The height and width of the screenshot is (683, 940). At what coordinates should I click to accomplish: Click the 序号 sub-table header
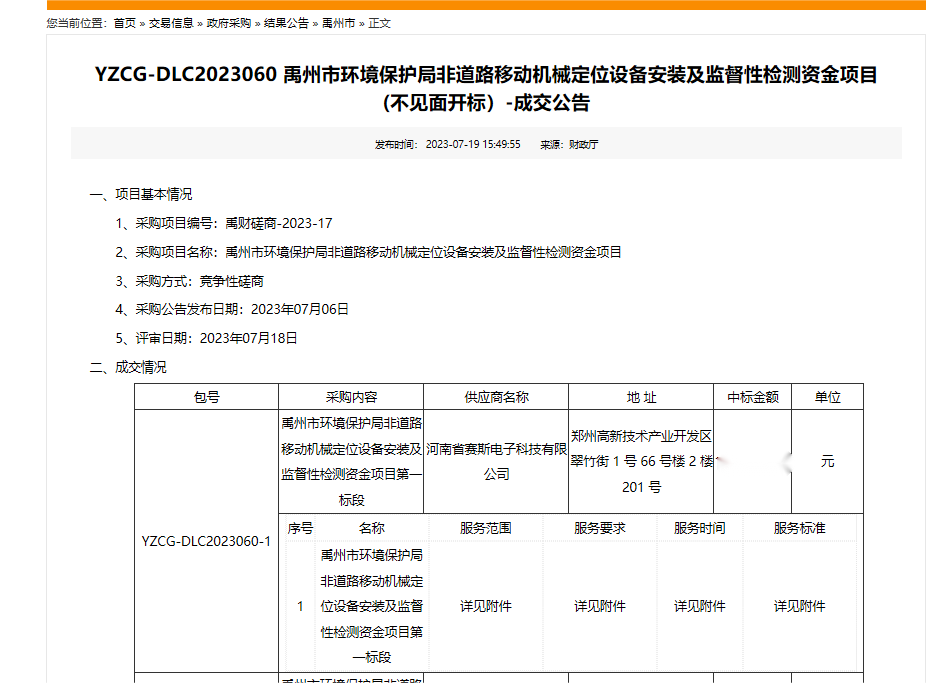[x=300, y=528]
